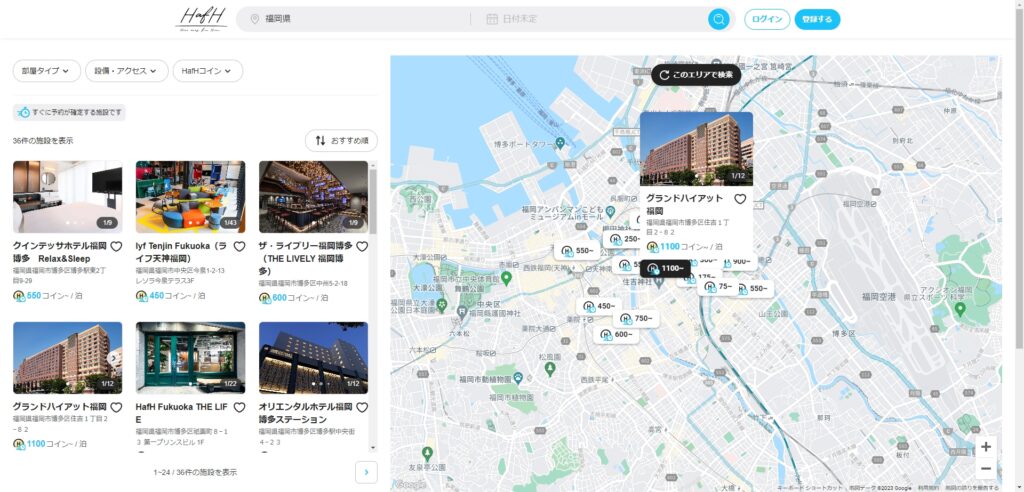The height and width of the screenshot is (492, 1024).
Task: Click the ログイン button
Action: point(767,19)
